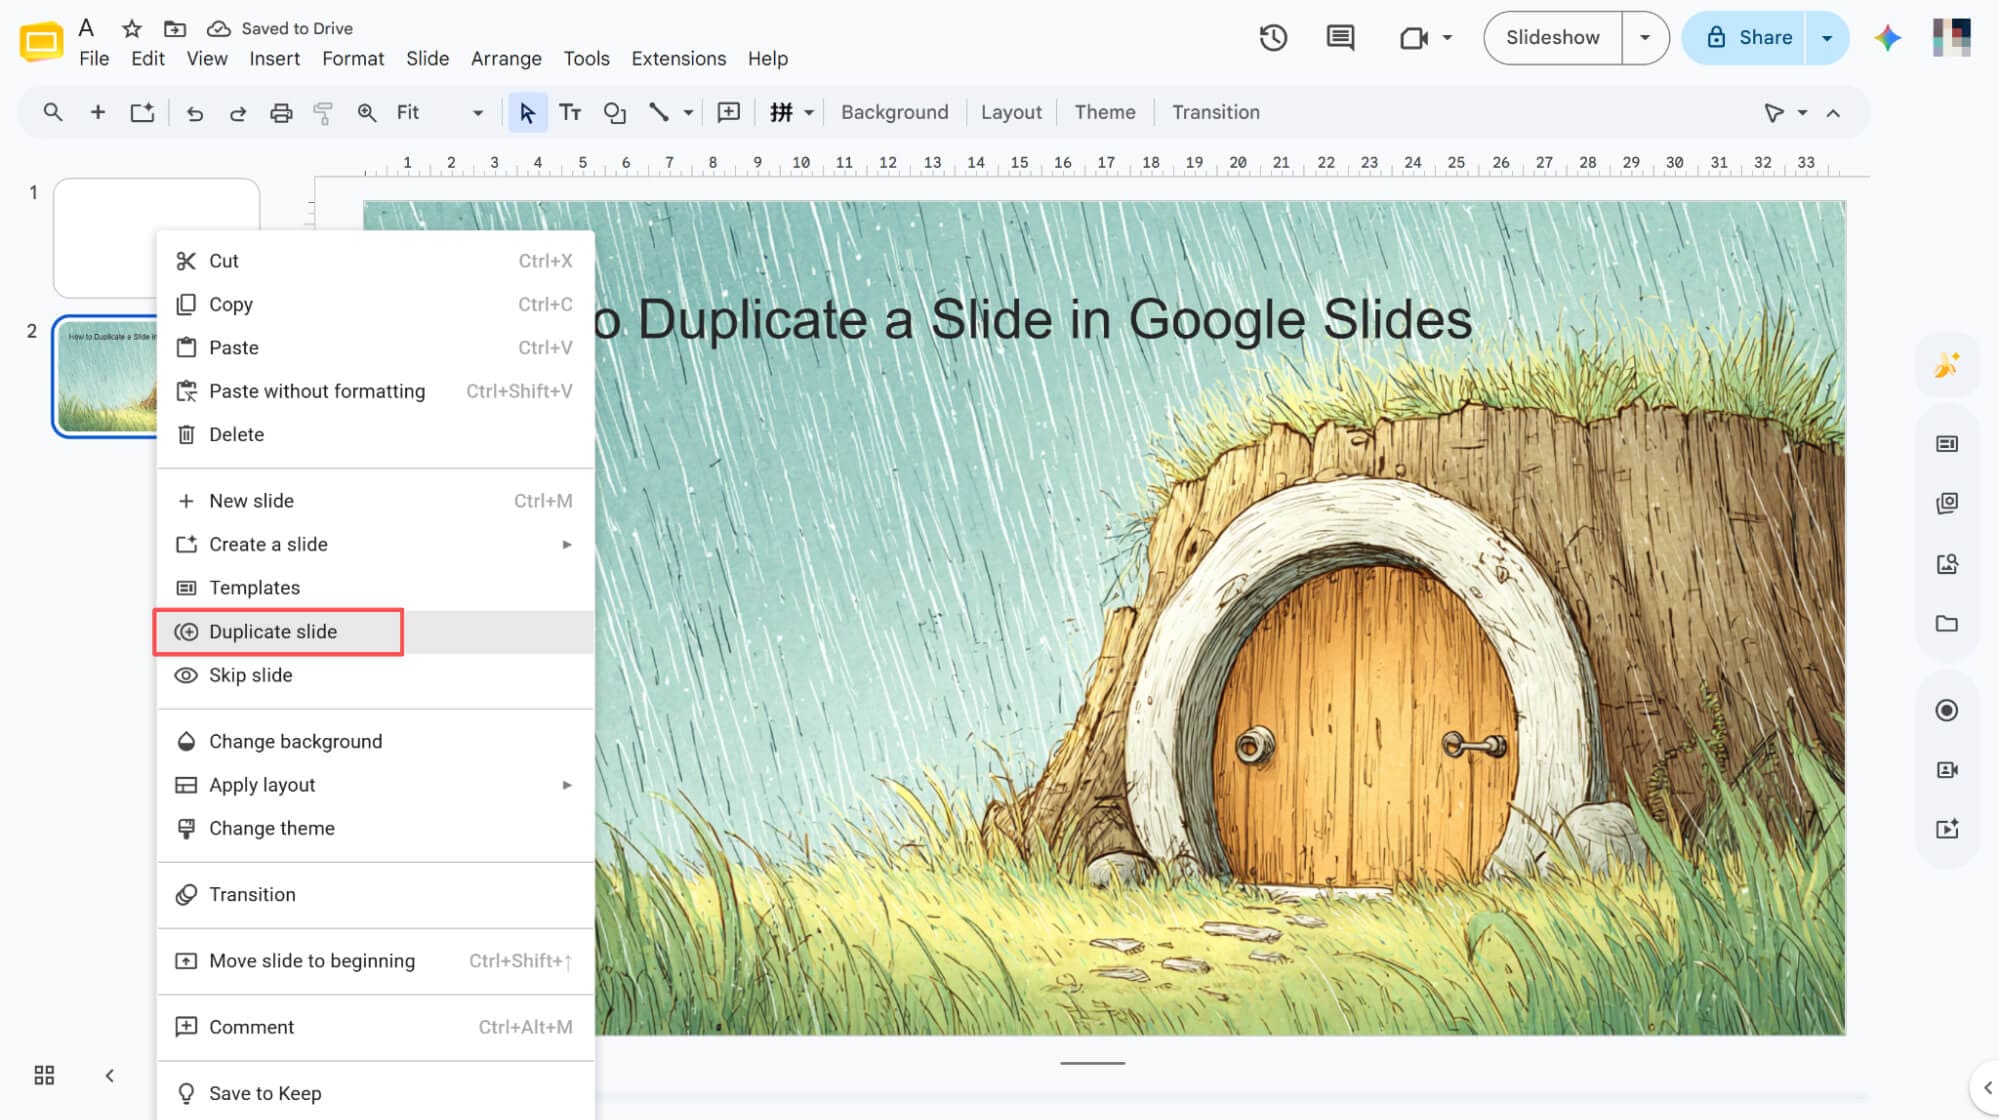Choose Change background from context menu
Screen dimensions: 1999x1120
(x=375, y=742)
